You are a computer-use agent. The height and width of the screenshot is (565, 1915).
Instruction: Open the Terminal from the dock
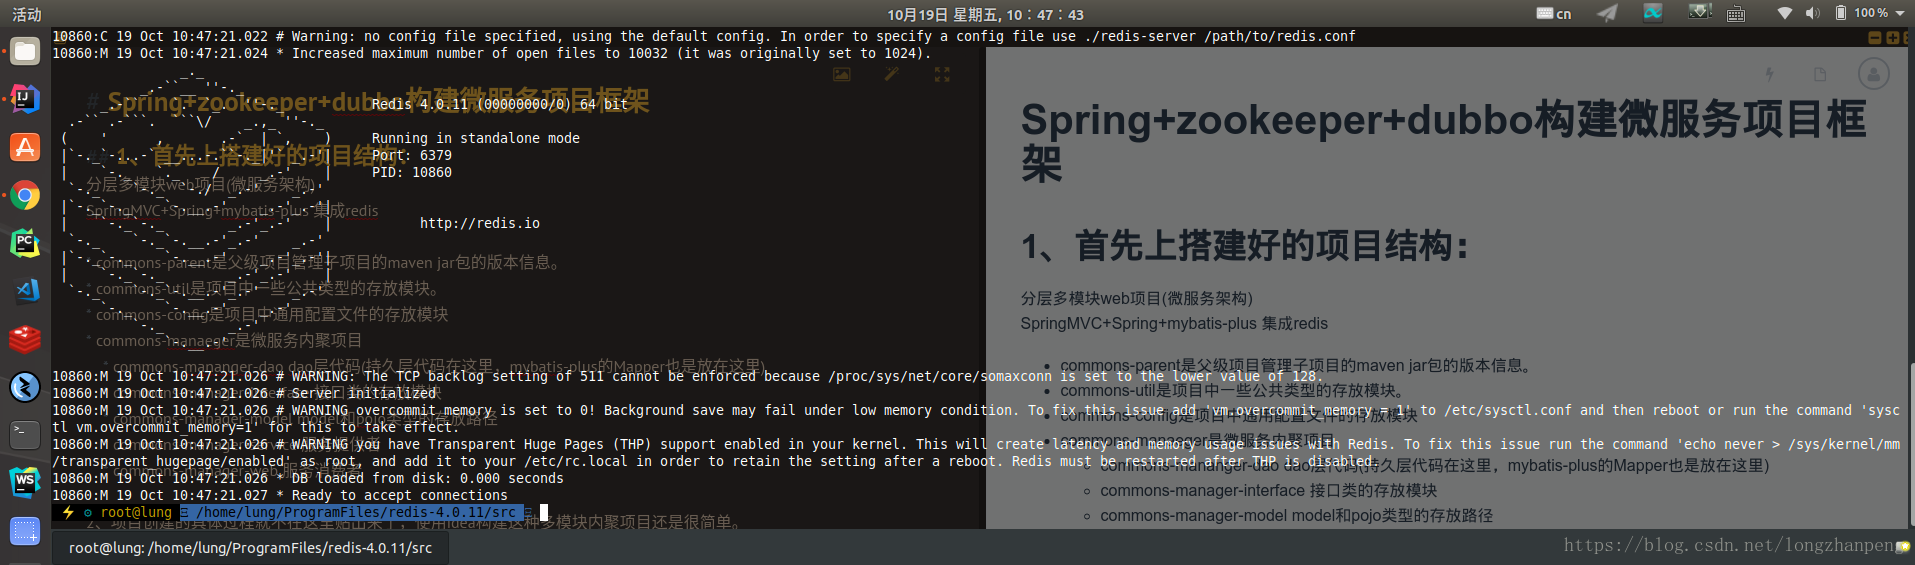point(25,435)
